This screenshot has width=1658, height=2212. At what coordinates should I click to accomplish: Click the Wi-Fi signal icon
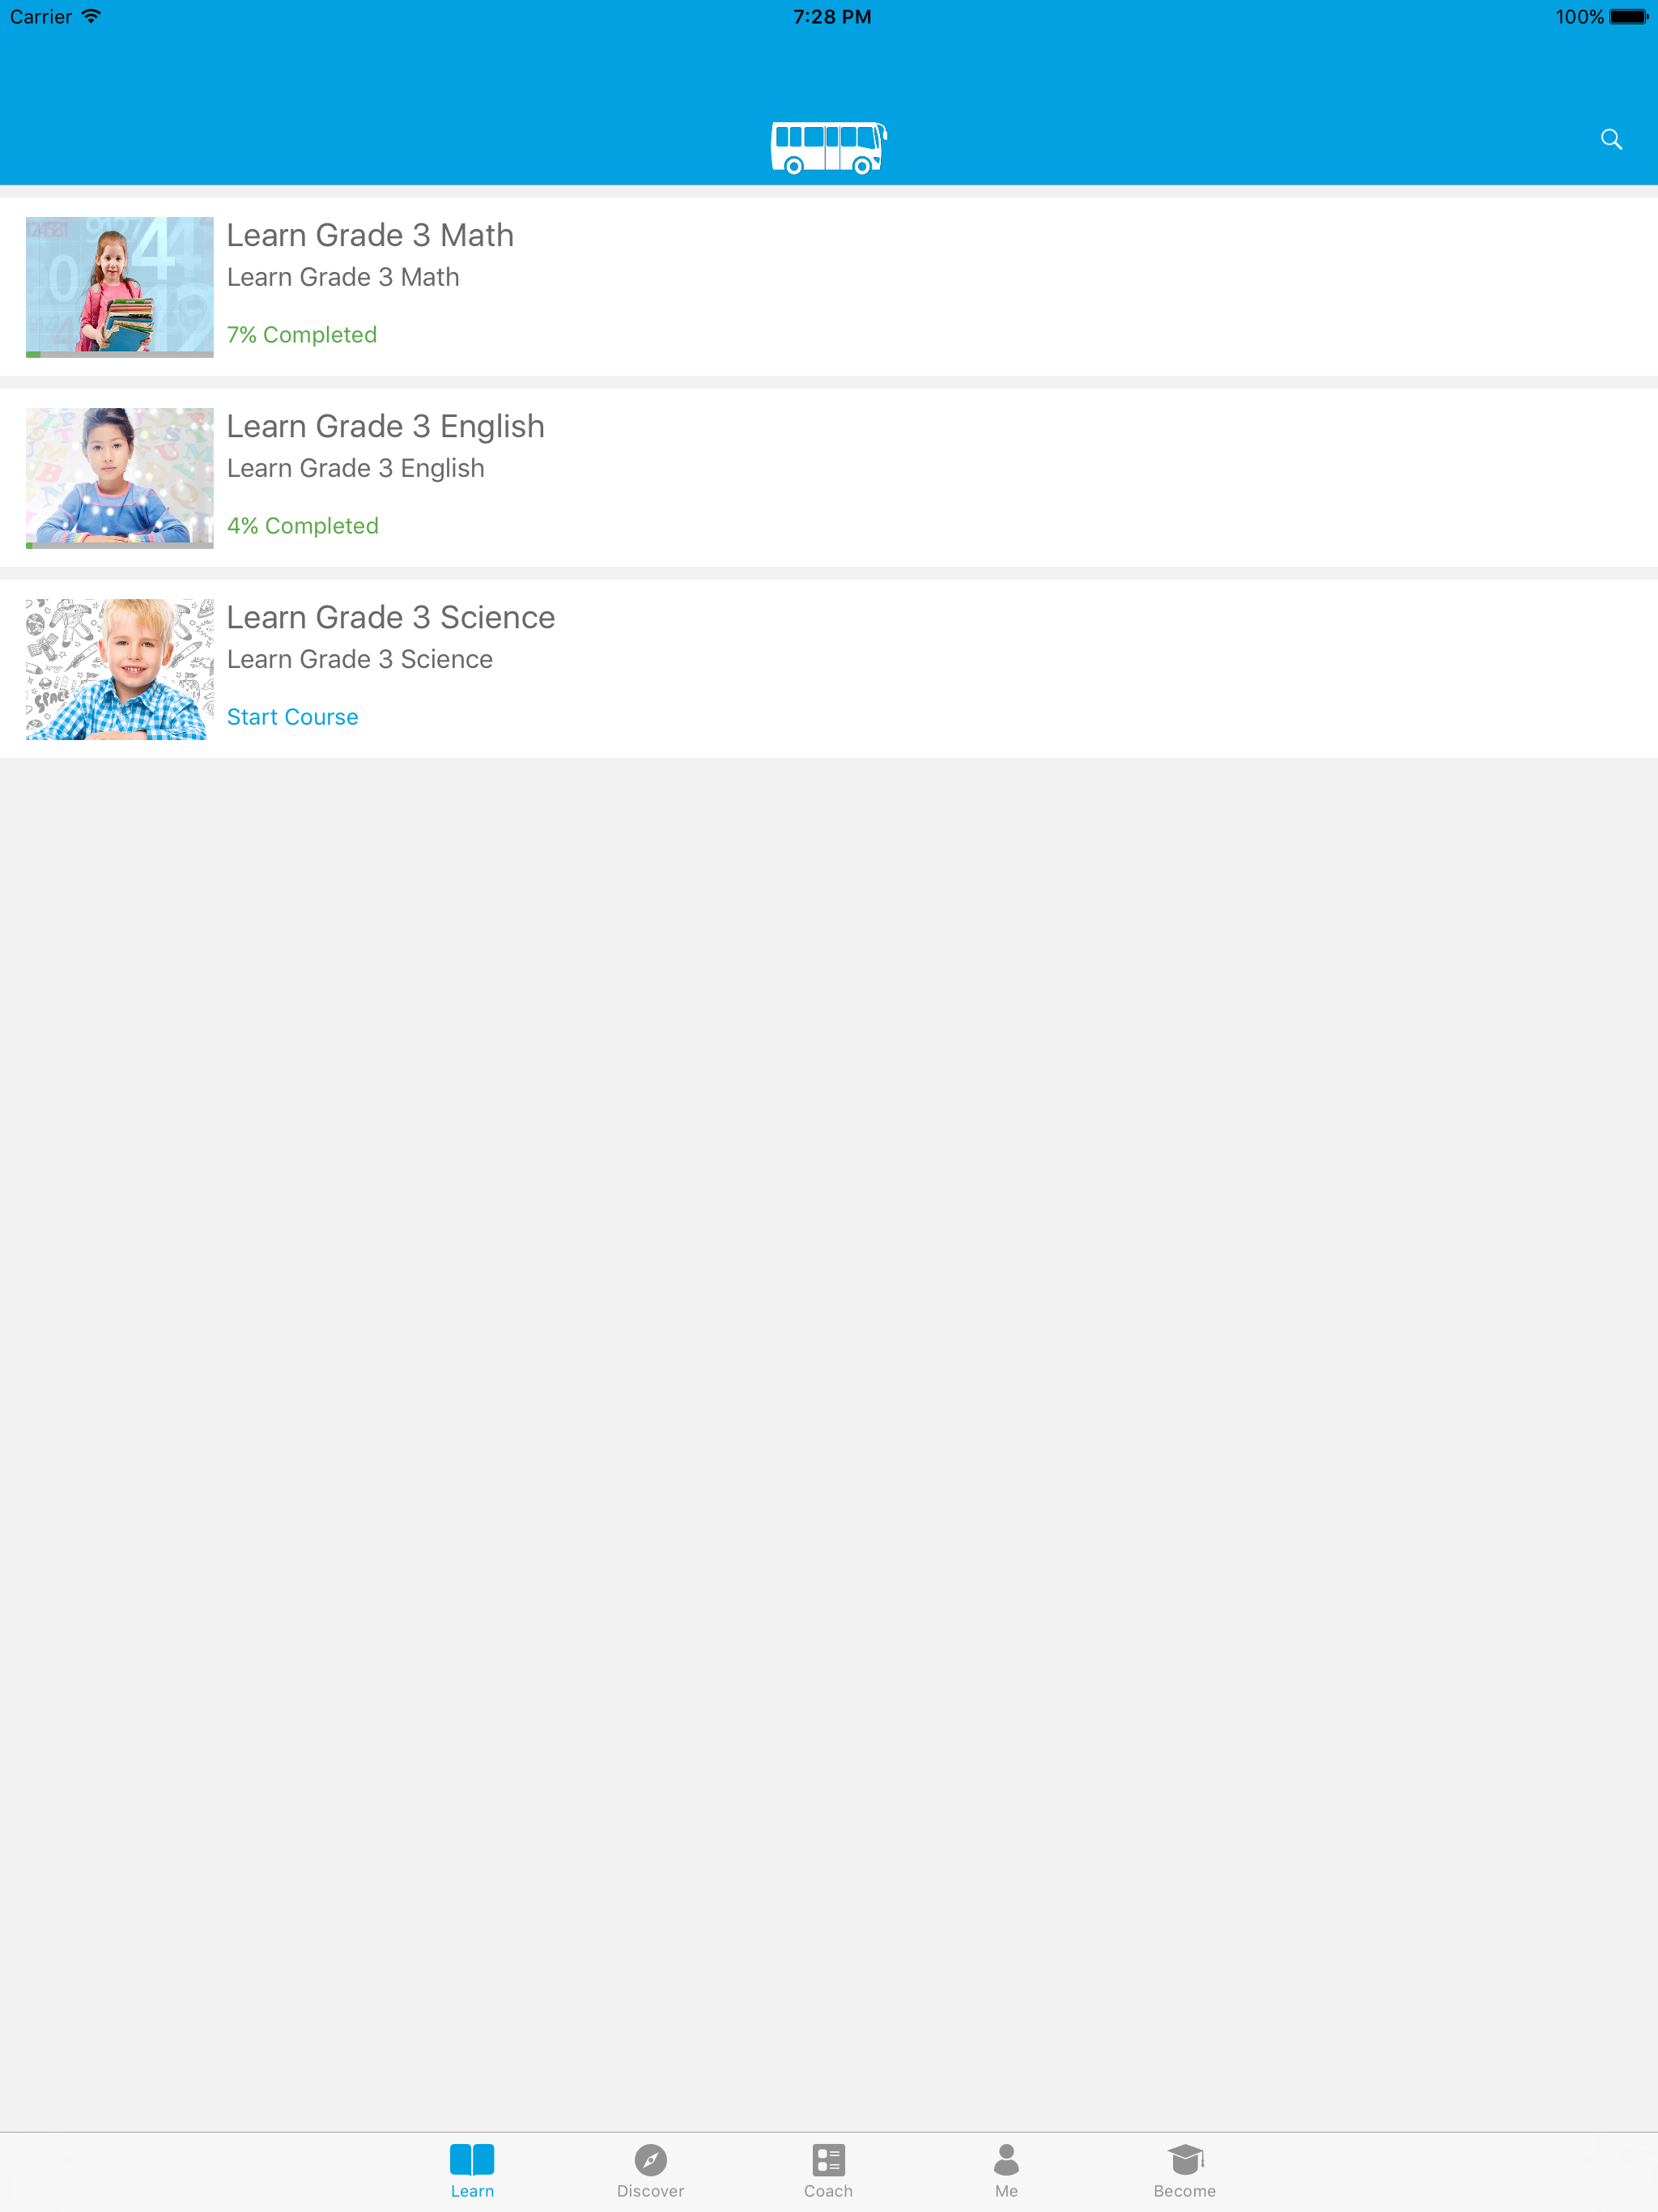point(91,16)
